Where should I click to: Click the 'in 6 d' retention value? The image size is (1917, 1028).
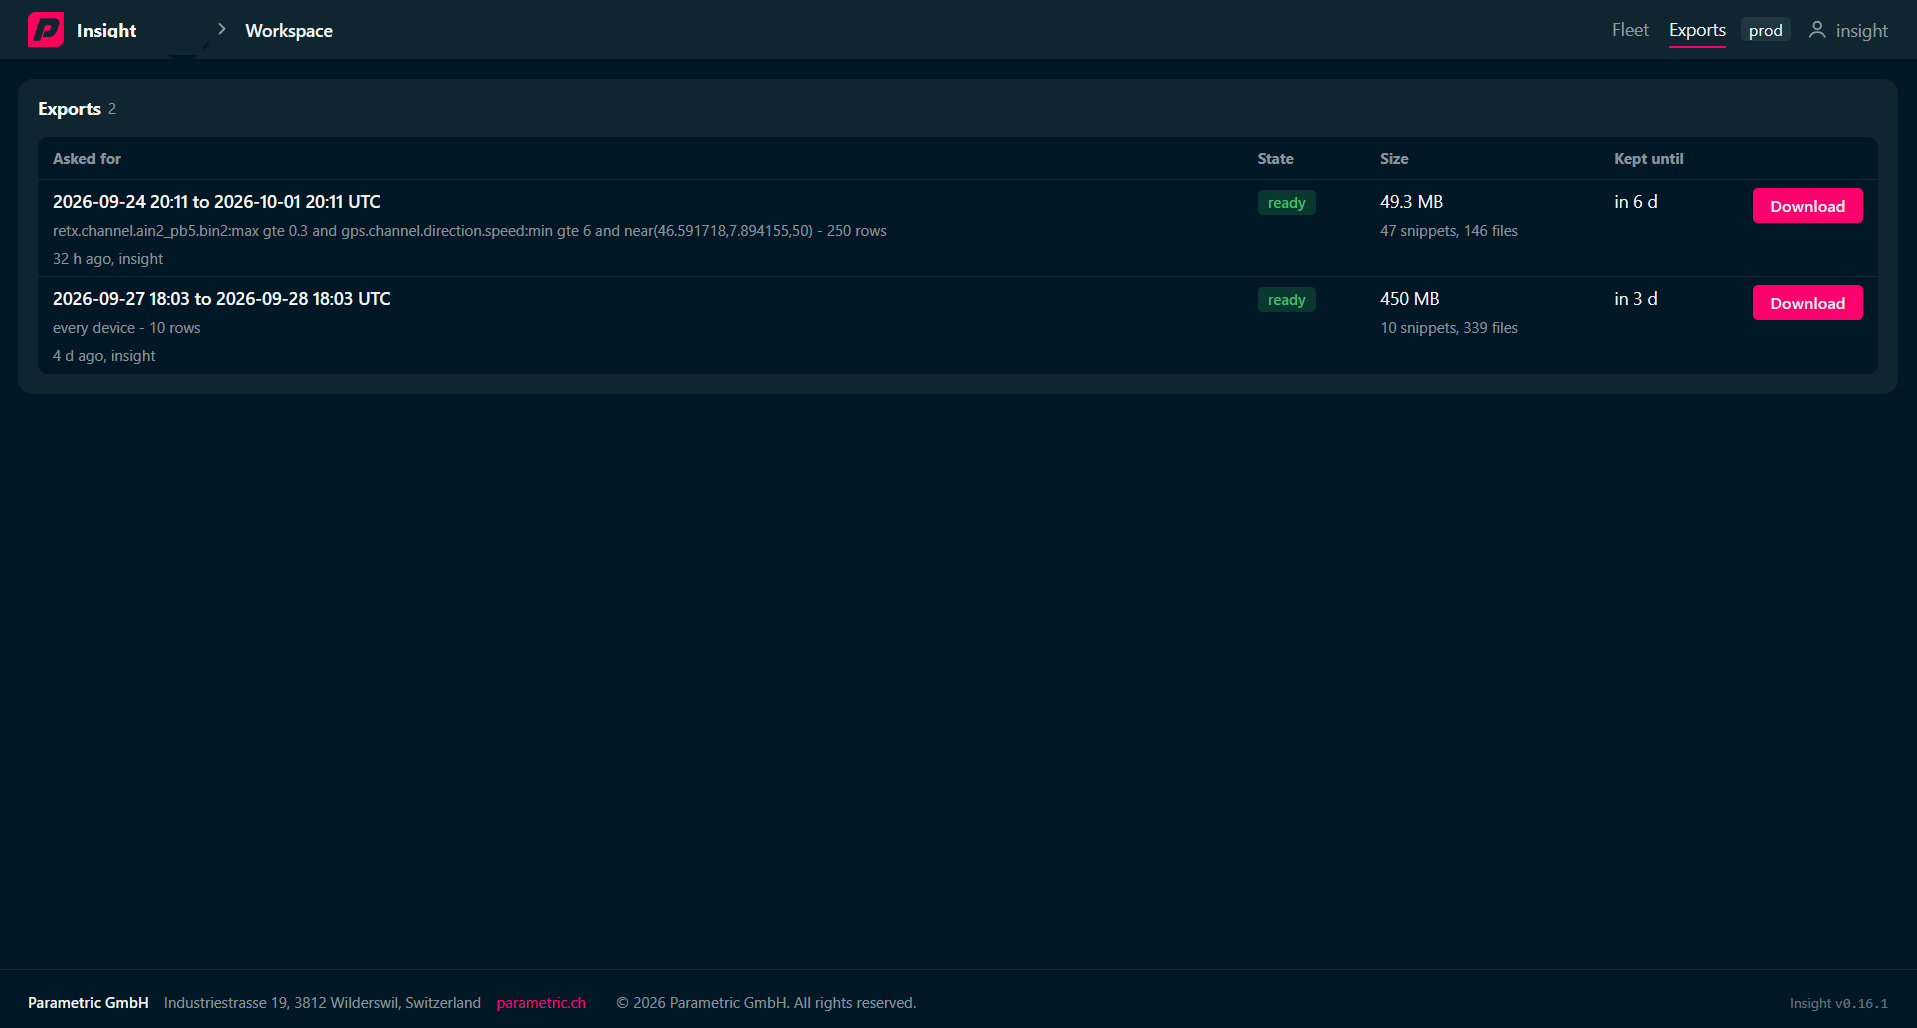click(x=1636, y=202)
